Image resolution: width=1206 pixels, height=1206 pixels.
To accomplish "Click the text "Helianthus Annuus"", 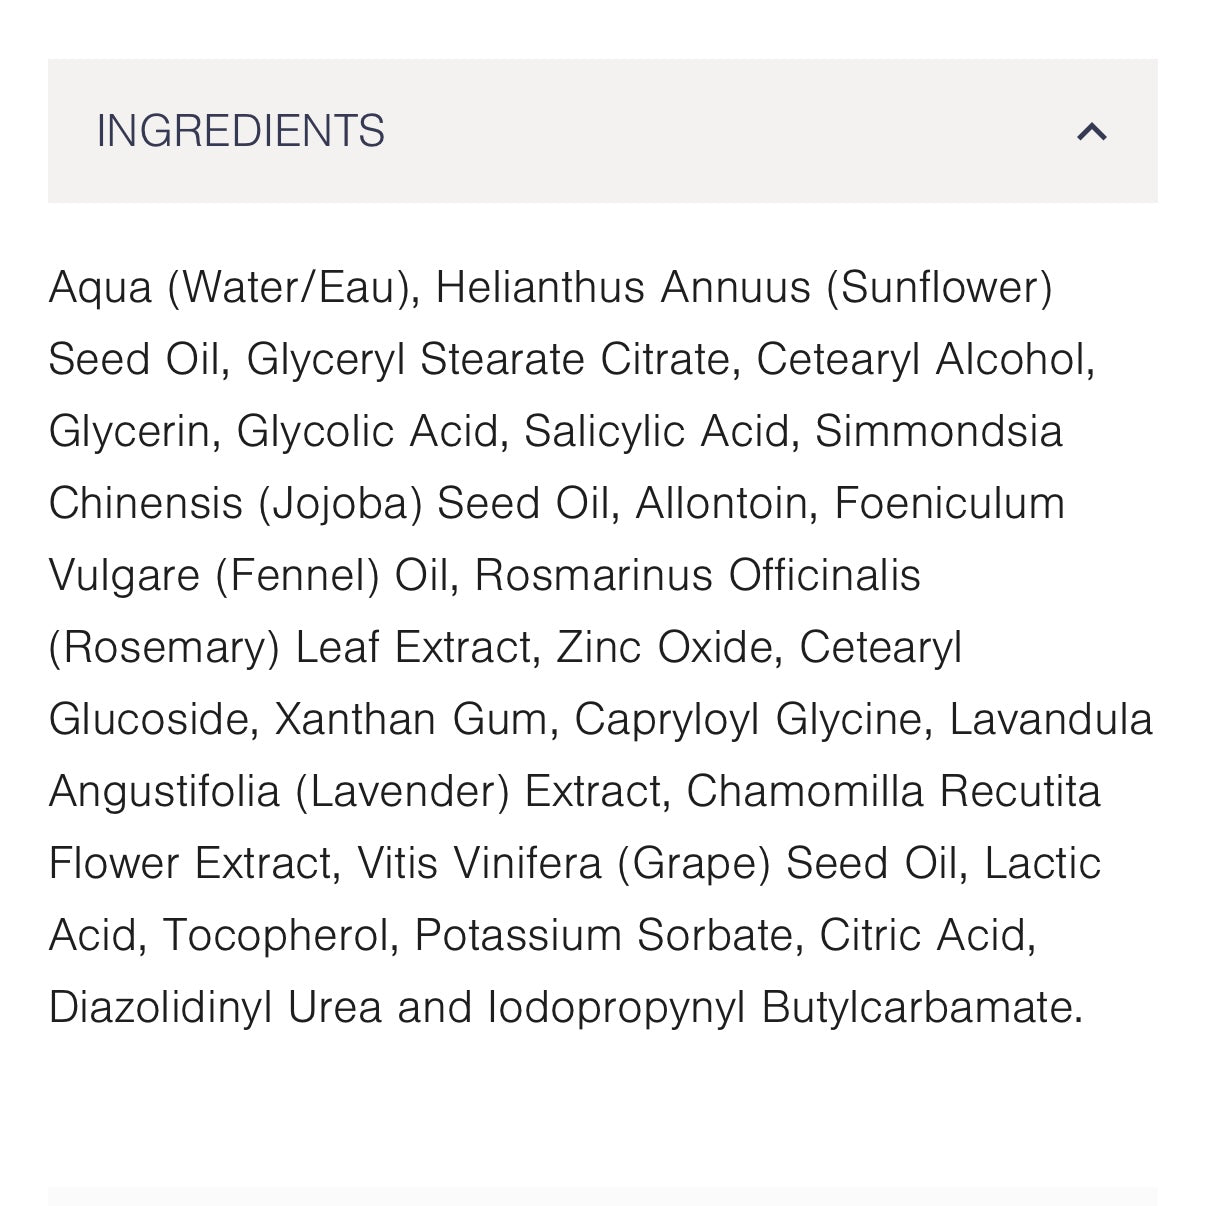I will pos(622,288).
